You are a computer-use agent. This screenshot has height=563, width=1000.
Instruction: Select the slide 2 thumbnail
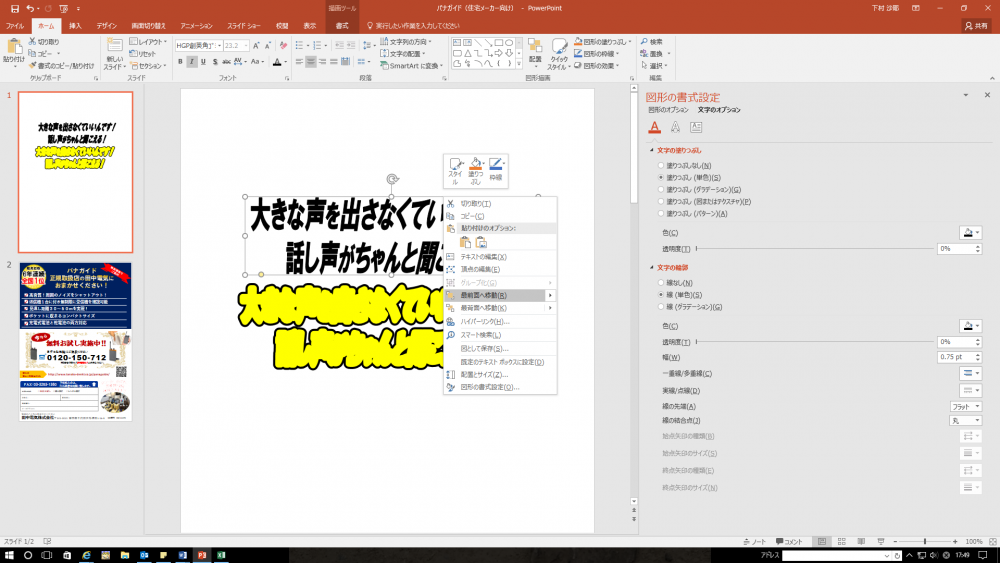75,341
